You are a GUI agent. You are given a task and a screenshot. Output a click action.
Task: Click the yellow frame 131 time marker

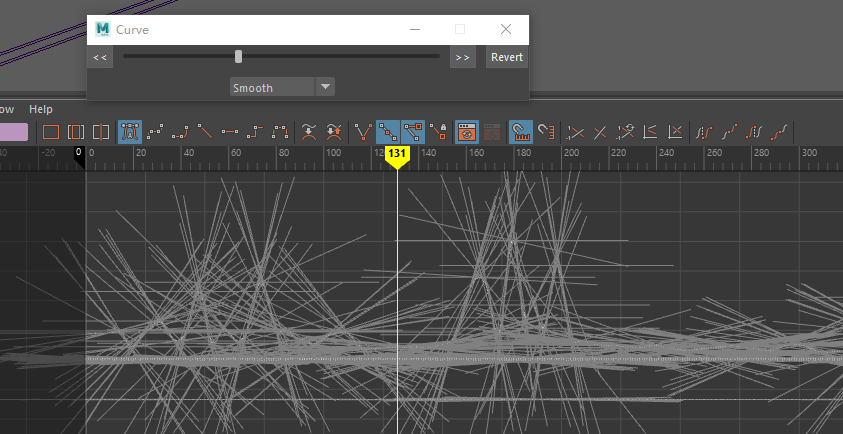click(397, 155)
